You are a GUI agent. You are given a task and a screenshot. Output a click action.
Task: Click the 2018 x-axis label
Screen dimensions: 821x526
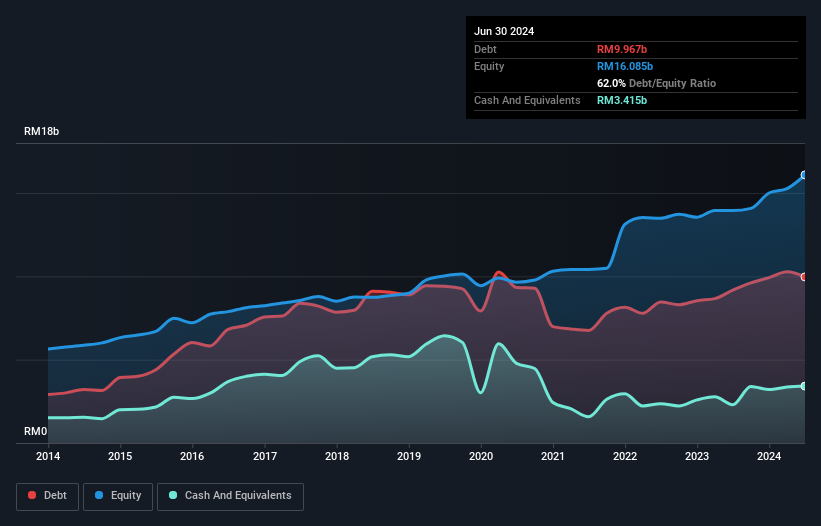pyautogui.click(x=337, y=457)
